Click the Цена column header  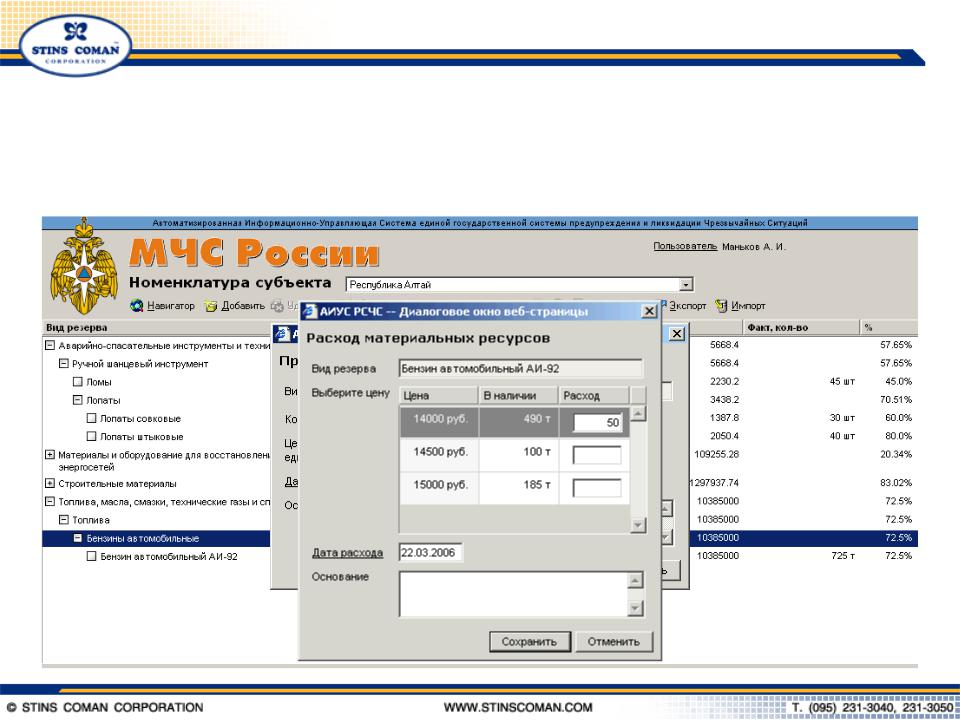438,396
